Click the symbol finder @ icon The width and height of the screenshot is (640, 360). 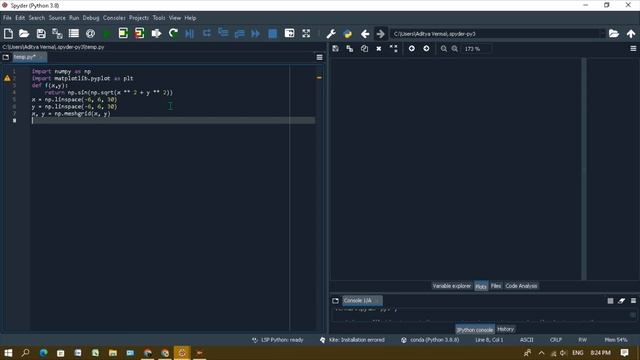(91, 33)
